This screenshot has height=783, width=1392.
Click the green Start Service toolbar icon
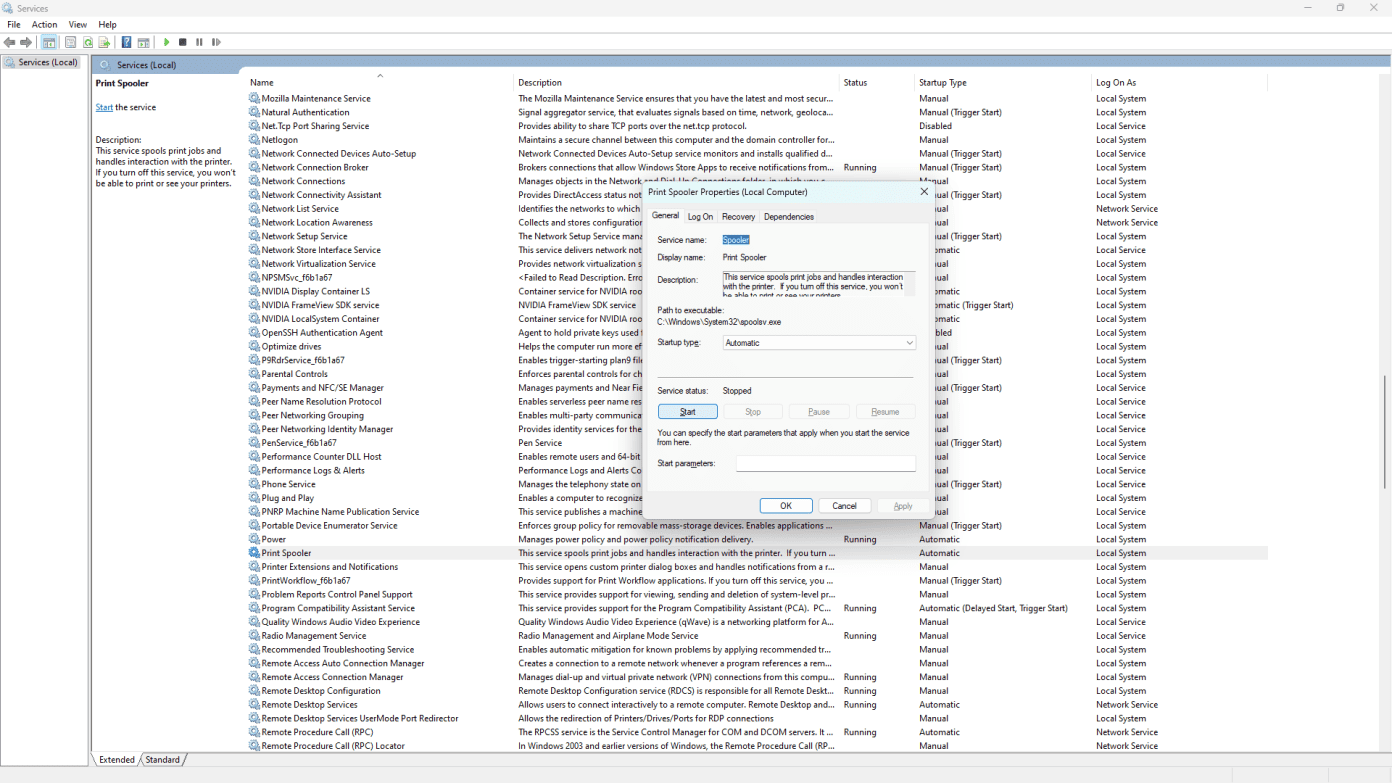166,42
